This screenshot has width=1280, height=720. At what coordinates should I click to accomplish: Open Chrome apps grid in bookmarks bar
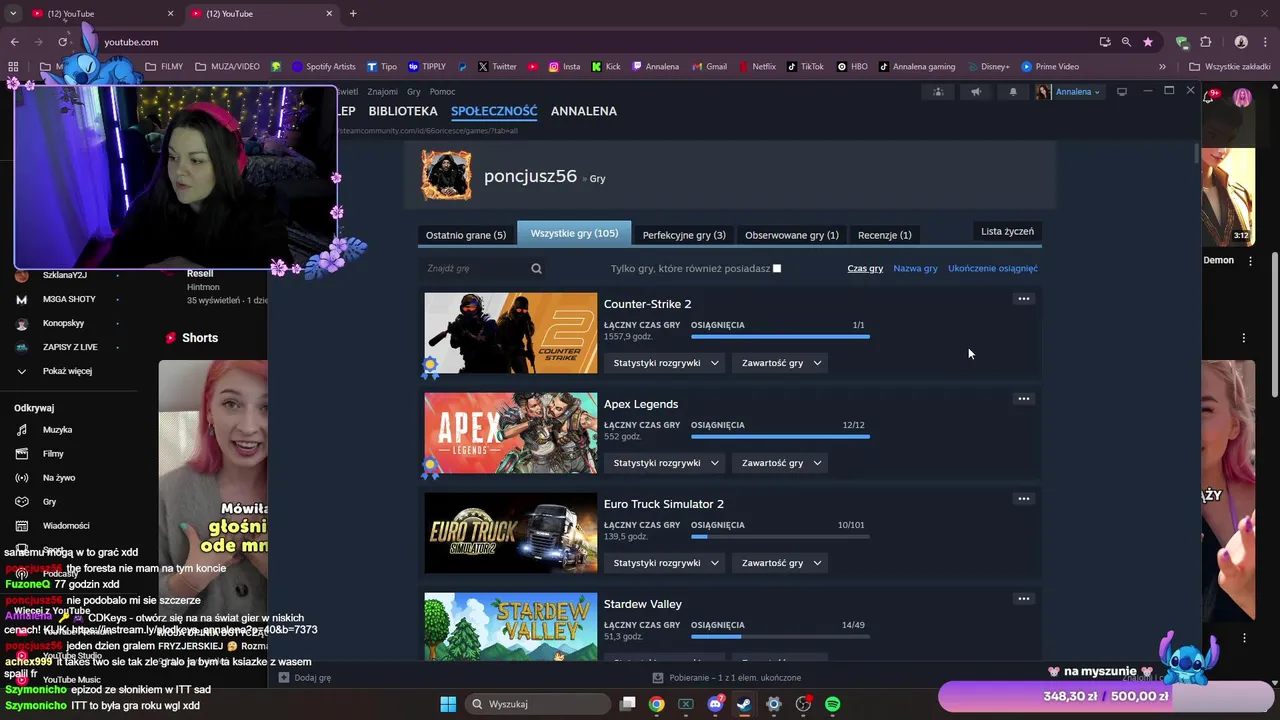click(x=13, y=67)
